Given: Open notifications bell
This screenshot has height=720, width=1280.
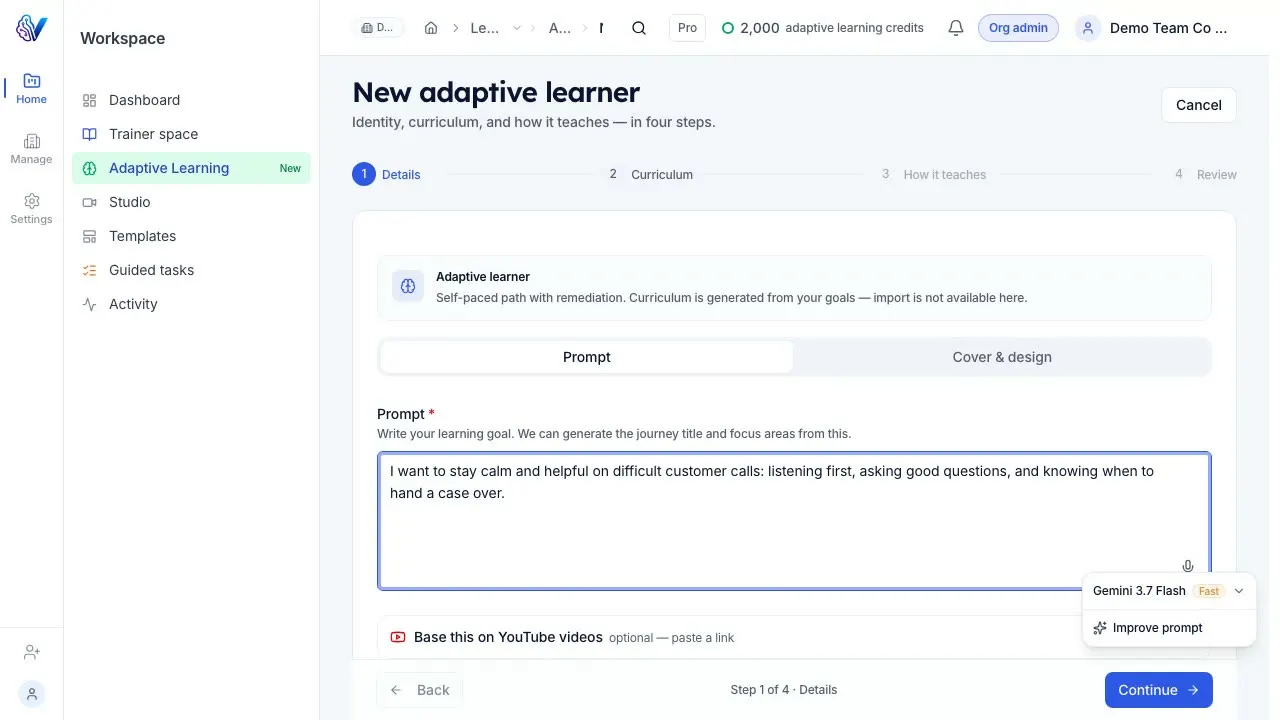Looking at the screenshot, I should tap(956, 28).
